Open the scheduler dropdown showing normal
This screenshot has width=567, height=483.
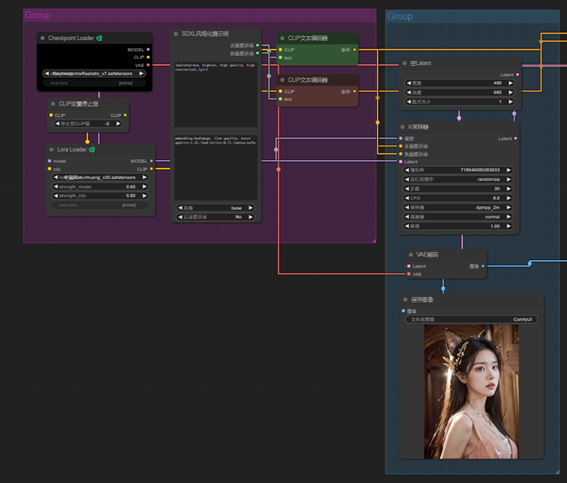pos(457,217)
